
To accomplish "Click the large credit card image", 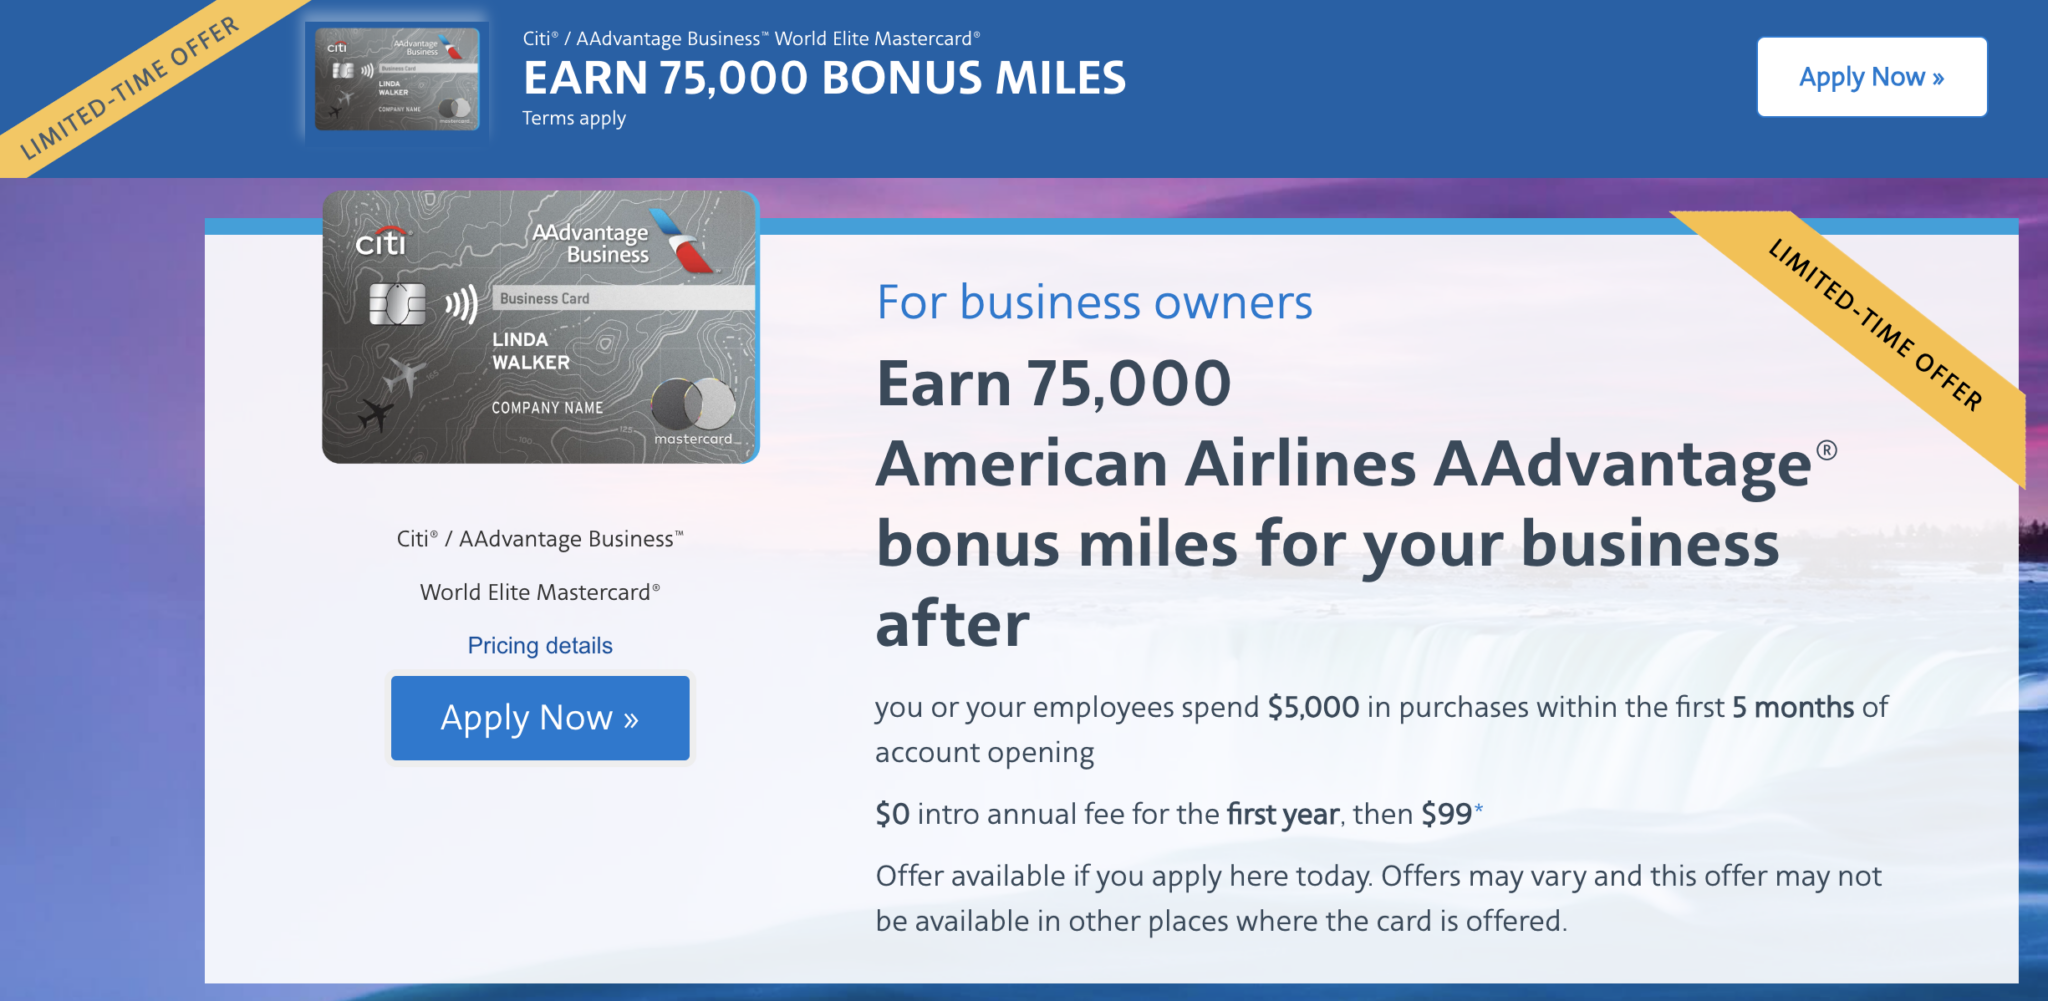I will [x=540, y=325].
